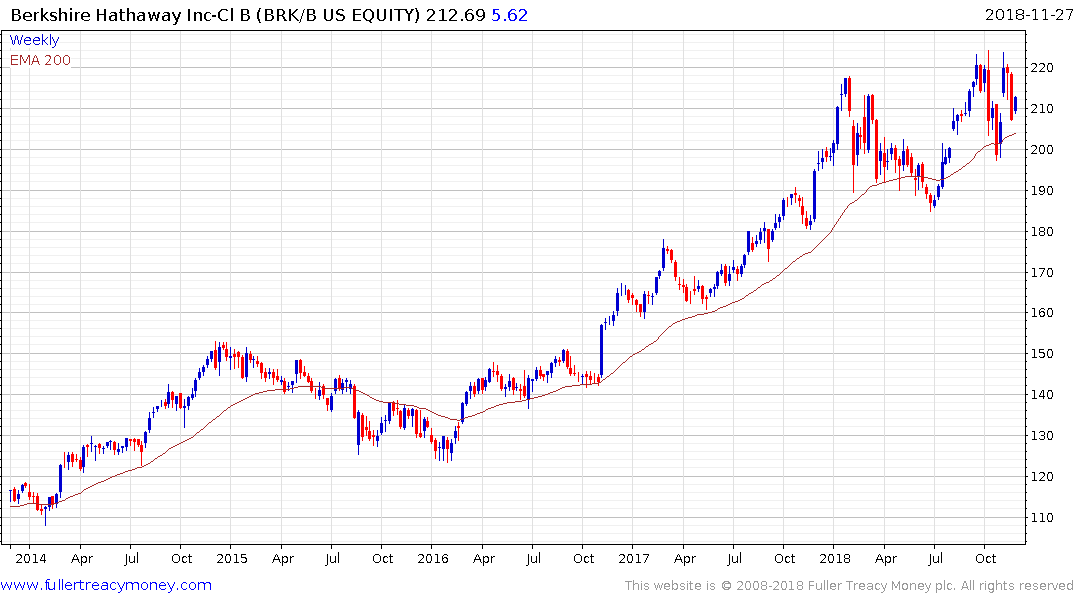Select the 2015 year axis label
Screen dimensions: 1075x600
tap(232, 558)
